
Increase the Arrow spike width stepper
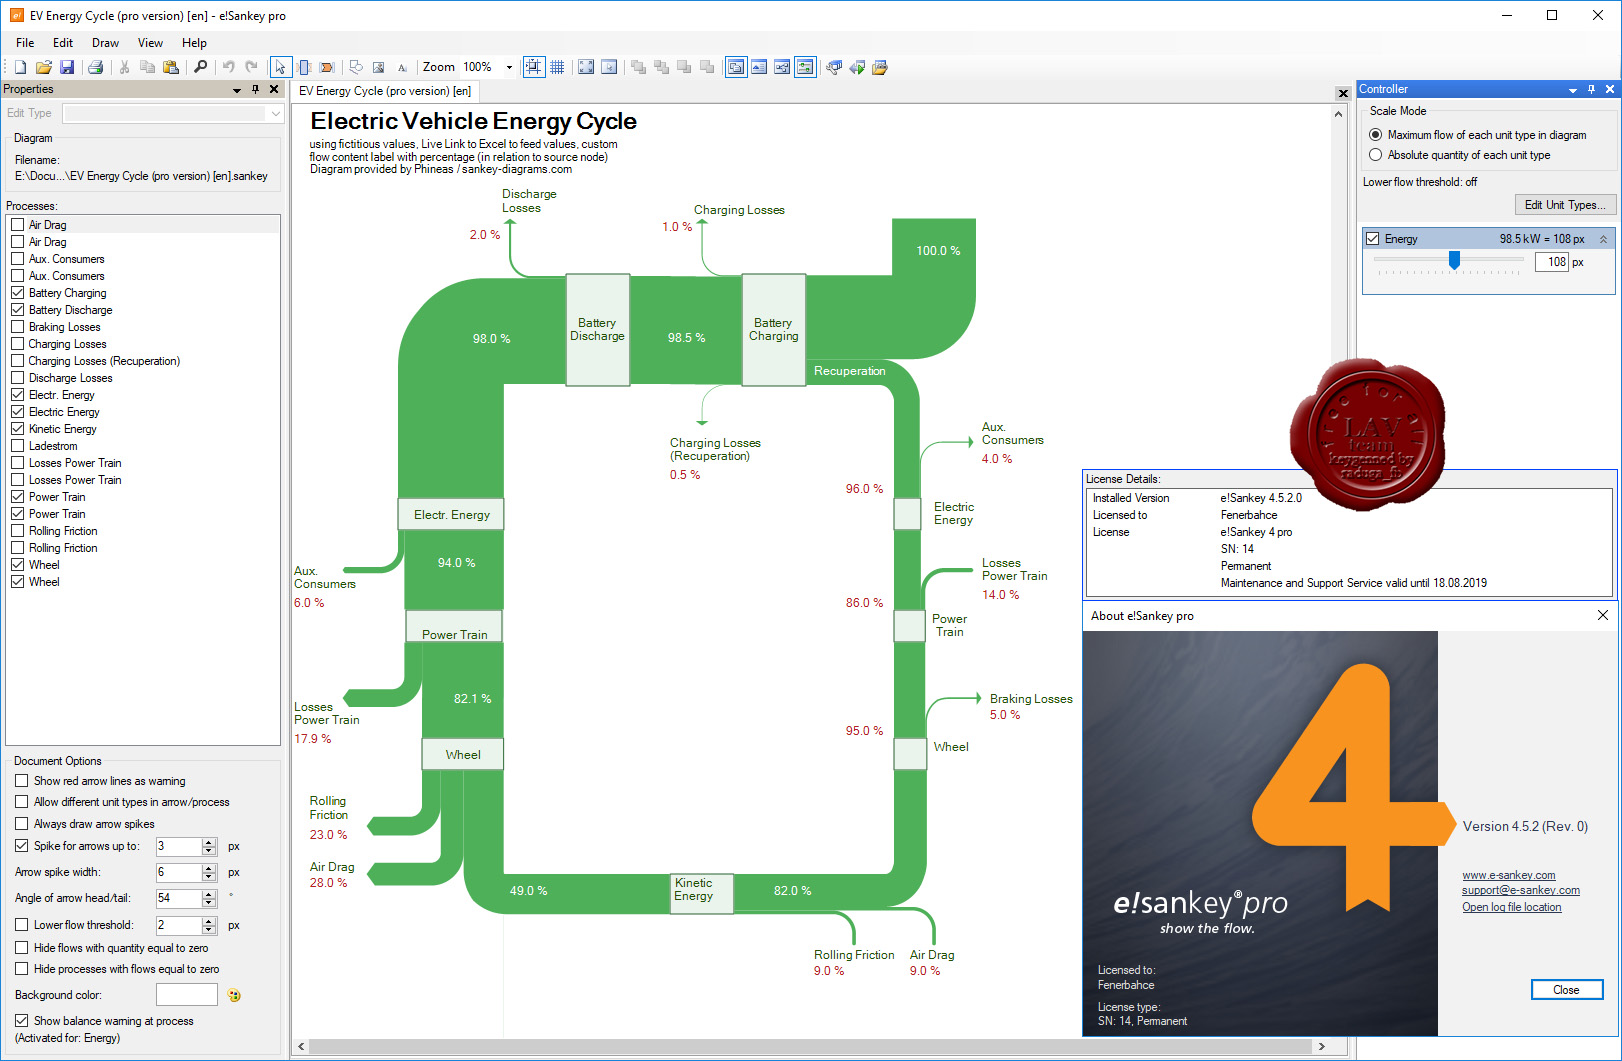tap(209, 869)
